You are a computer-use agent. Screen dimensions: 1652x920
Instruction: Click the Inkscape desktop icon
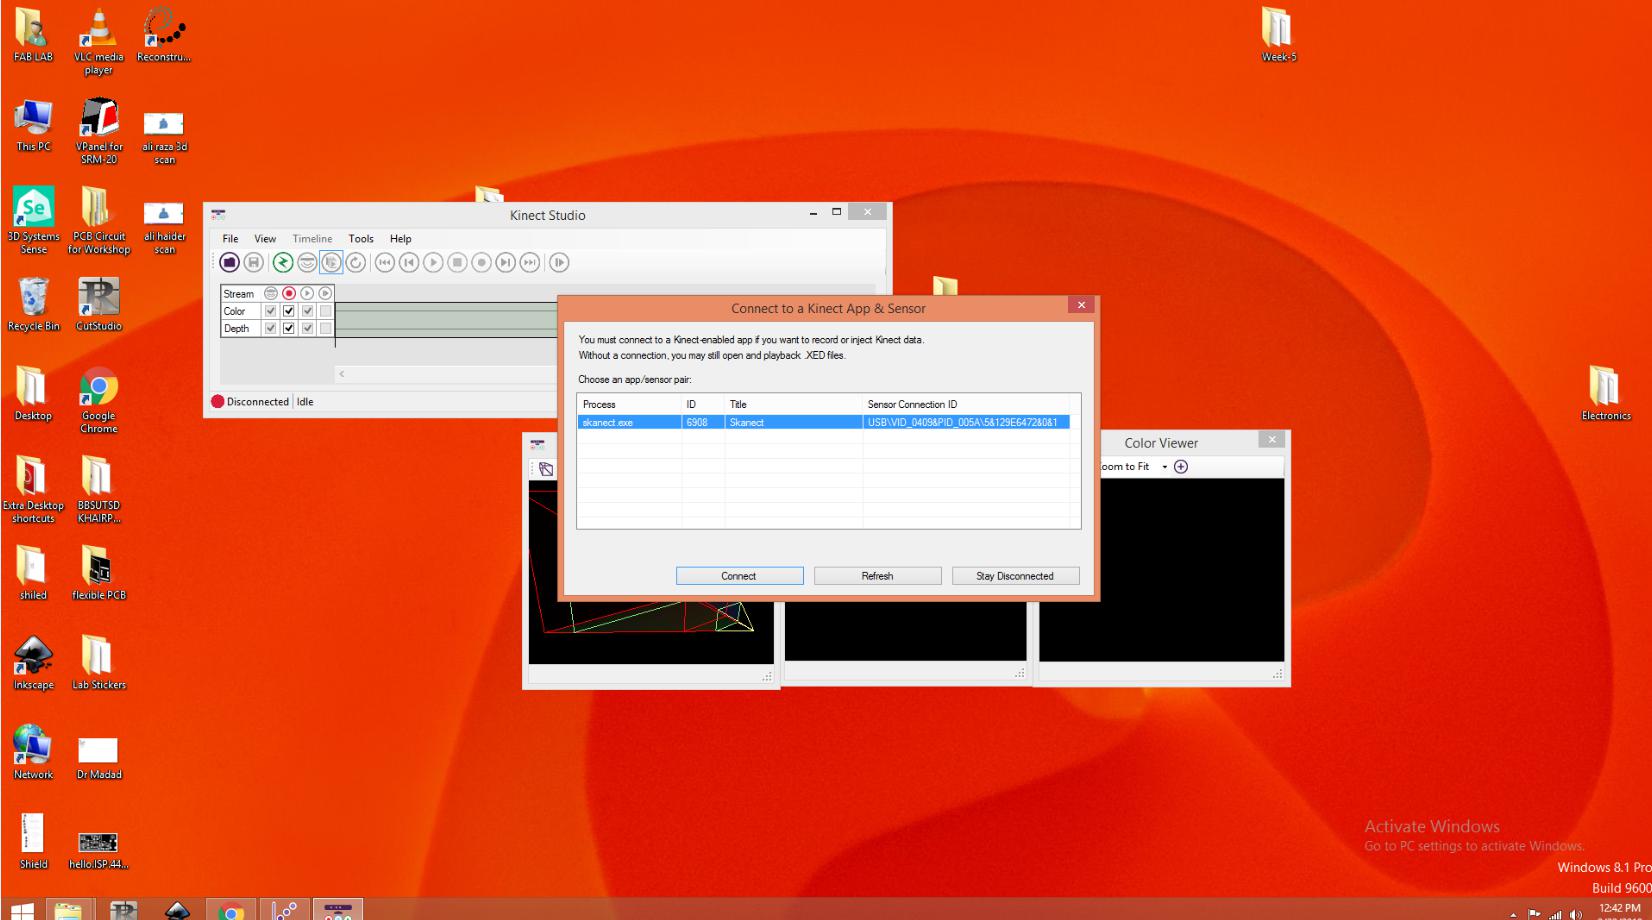(x=33, y=663)
